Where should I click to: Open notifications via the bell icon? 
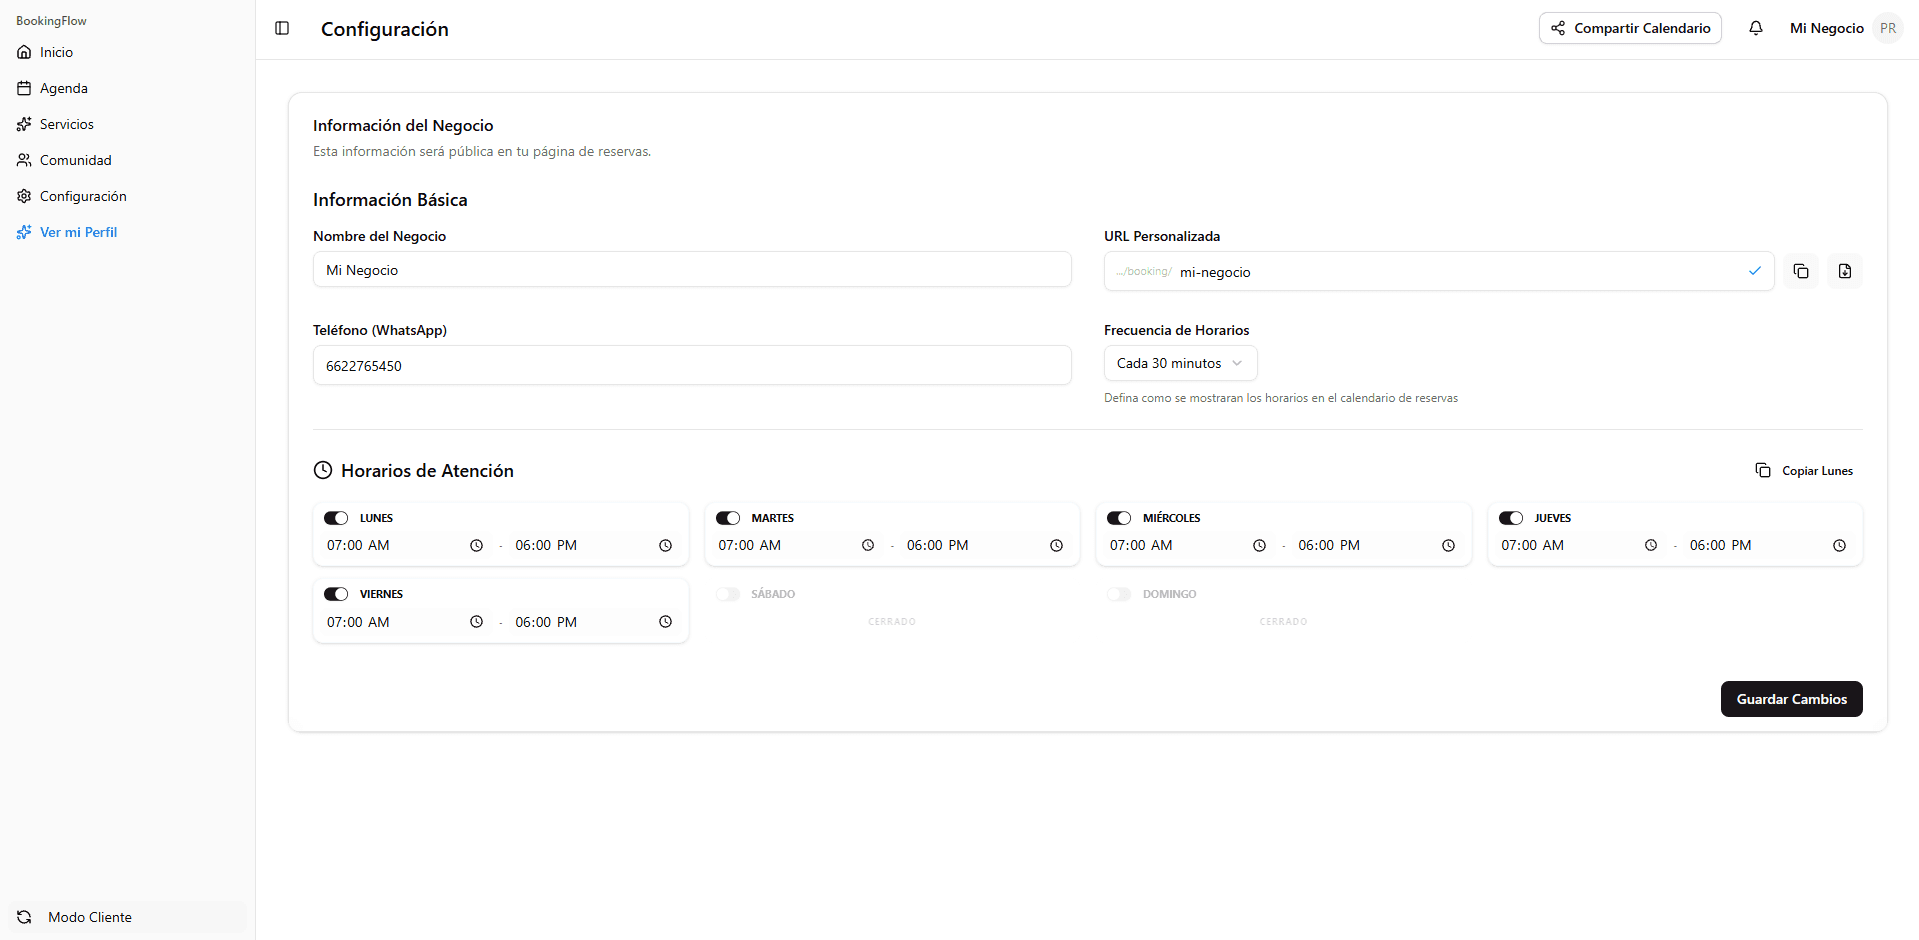click(x=1755, y=28)
